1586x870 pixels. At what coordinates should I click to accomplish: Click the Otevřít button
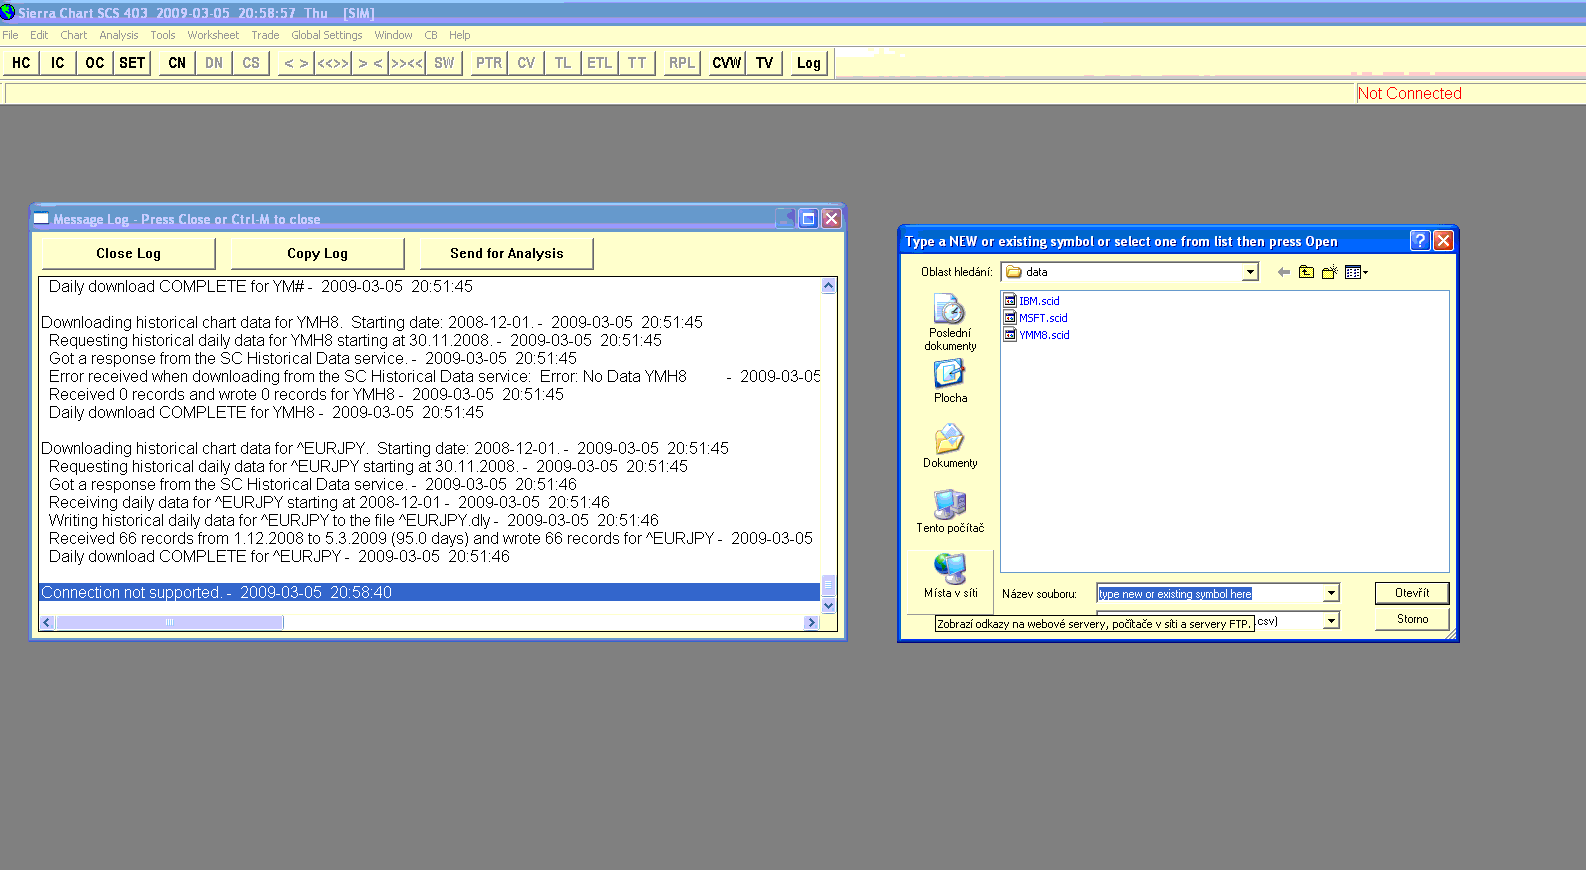pyautogui.click(x=1411, y=593)
